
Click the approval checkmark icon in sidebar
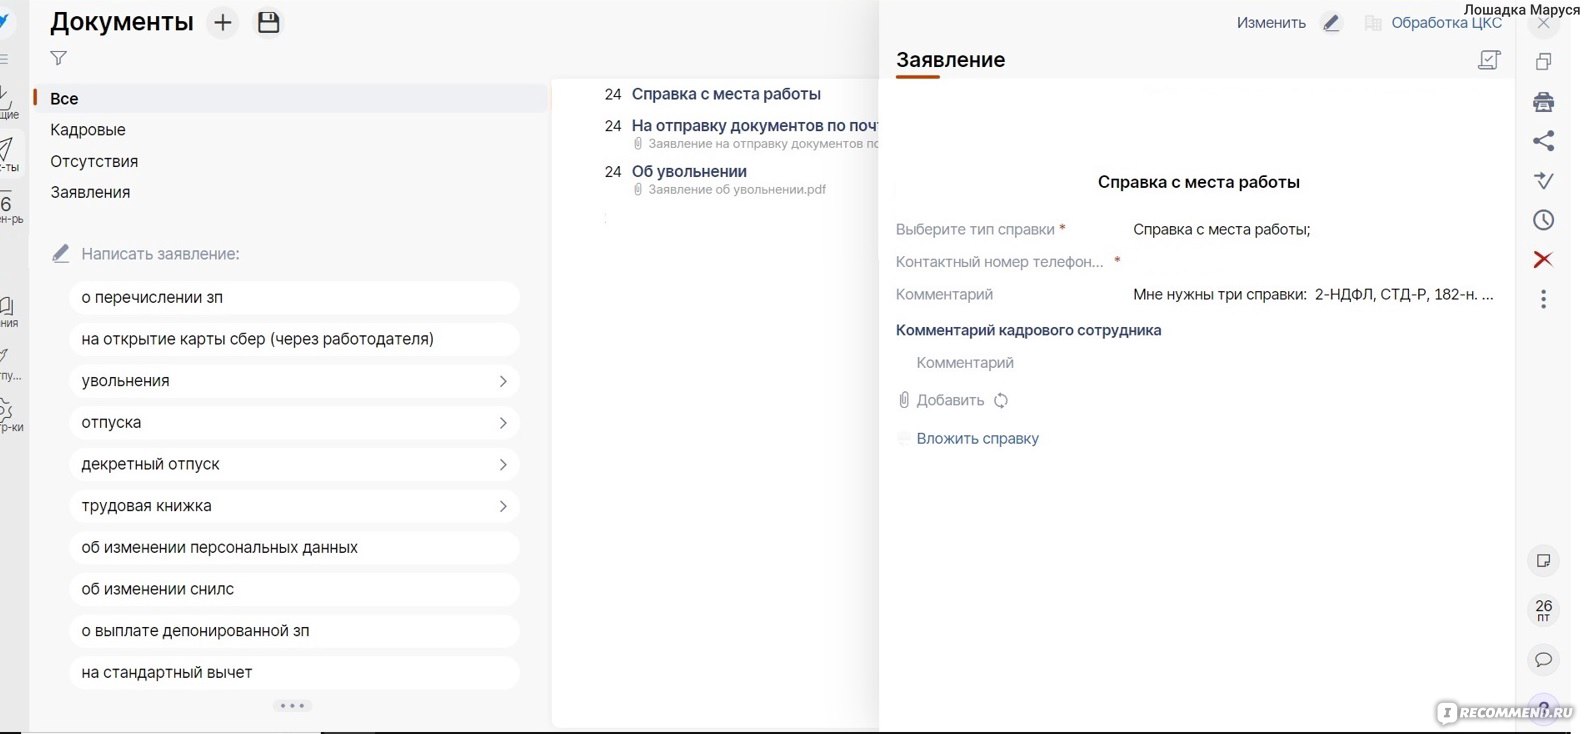[1544, 180]
